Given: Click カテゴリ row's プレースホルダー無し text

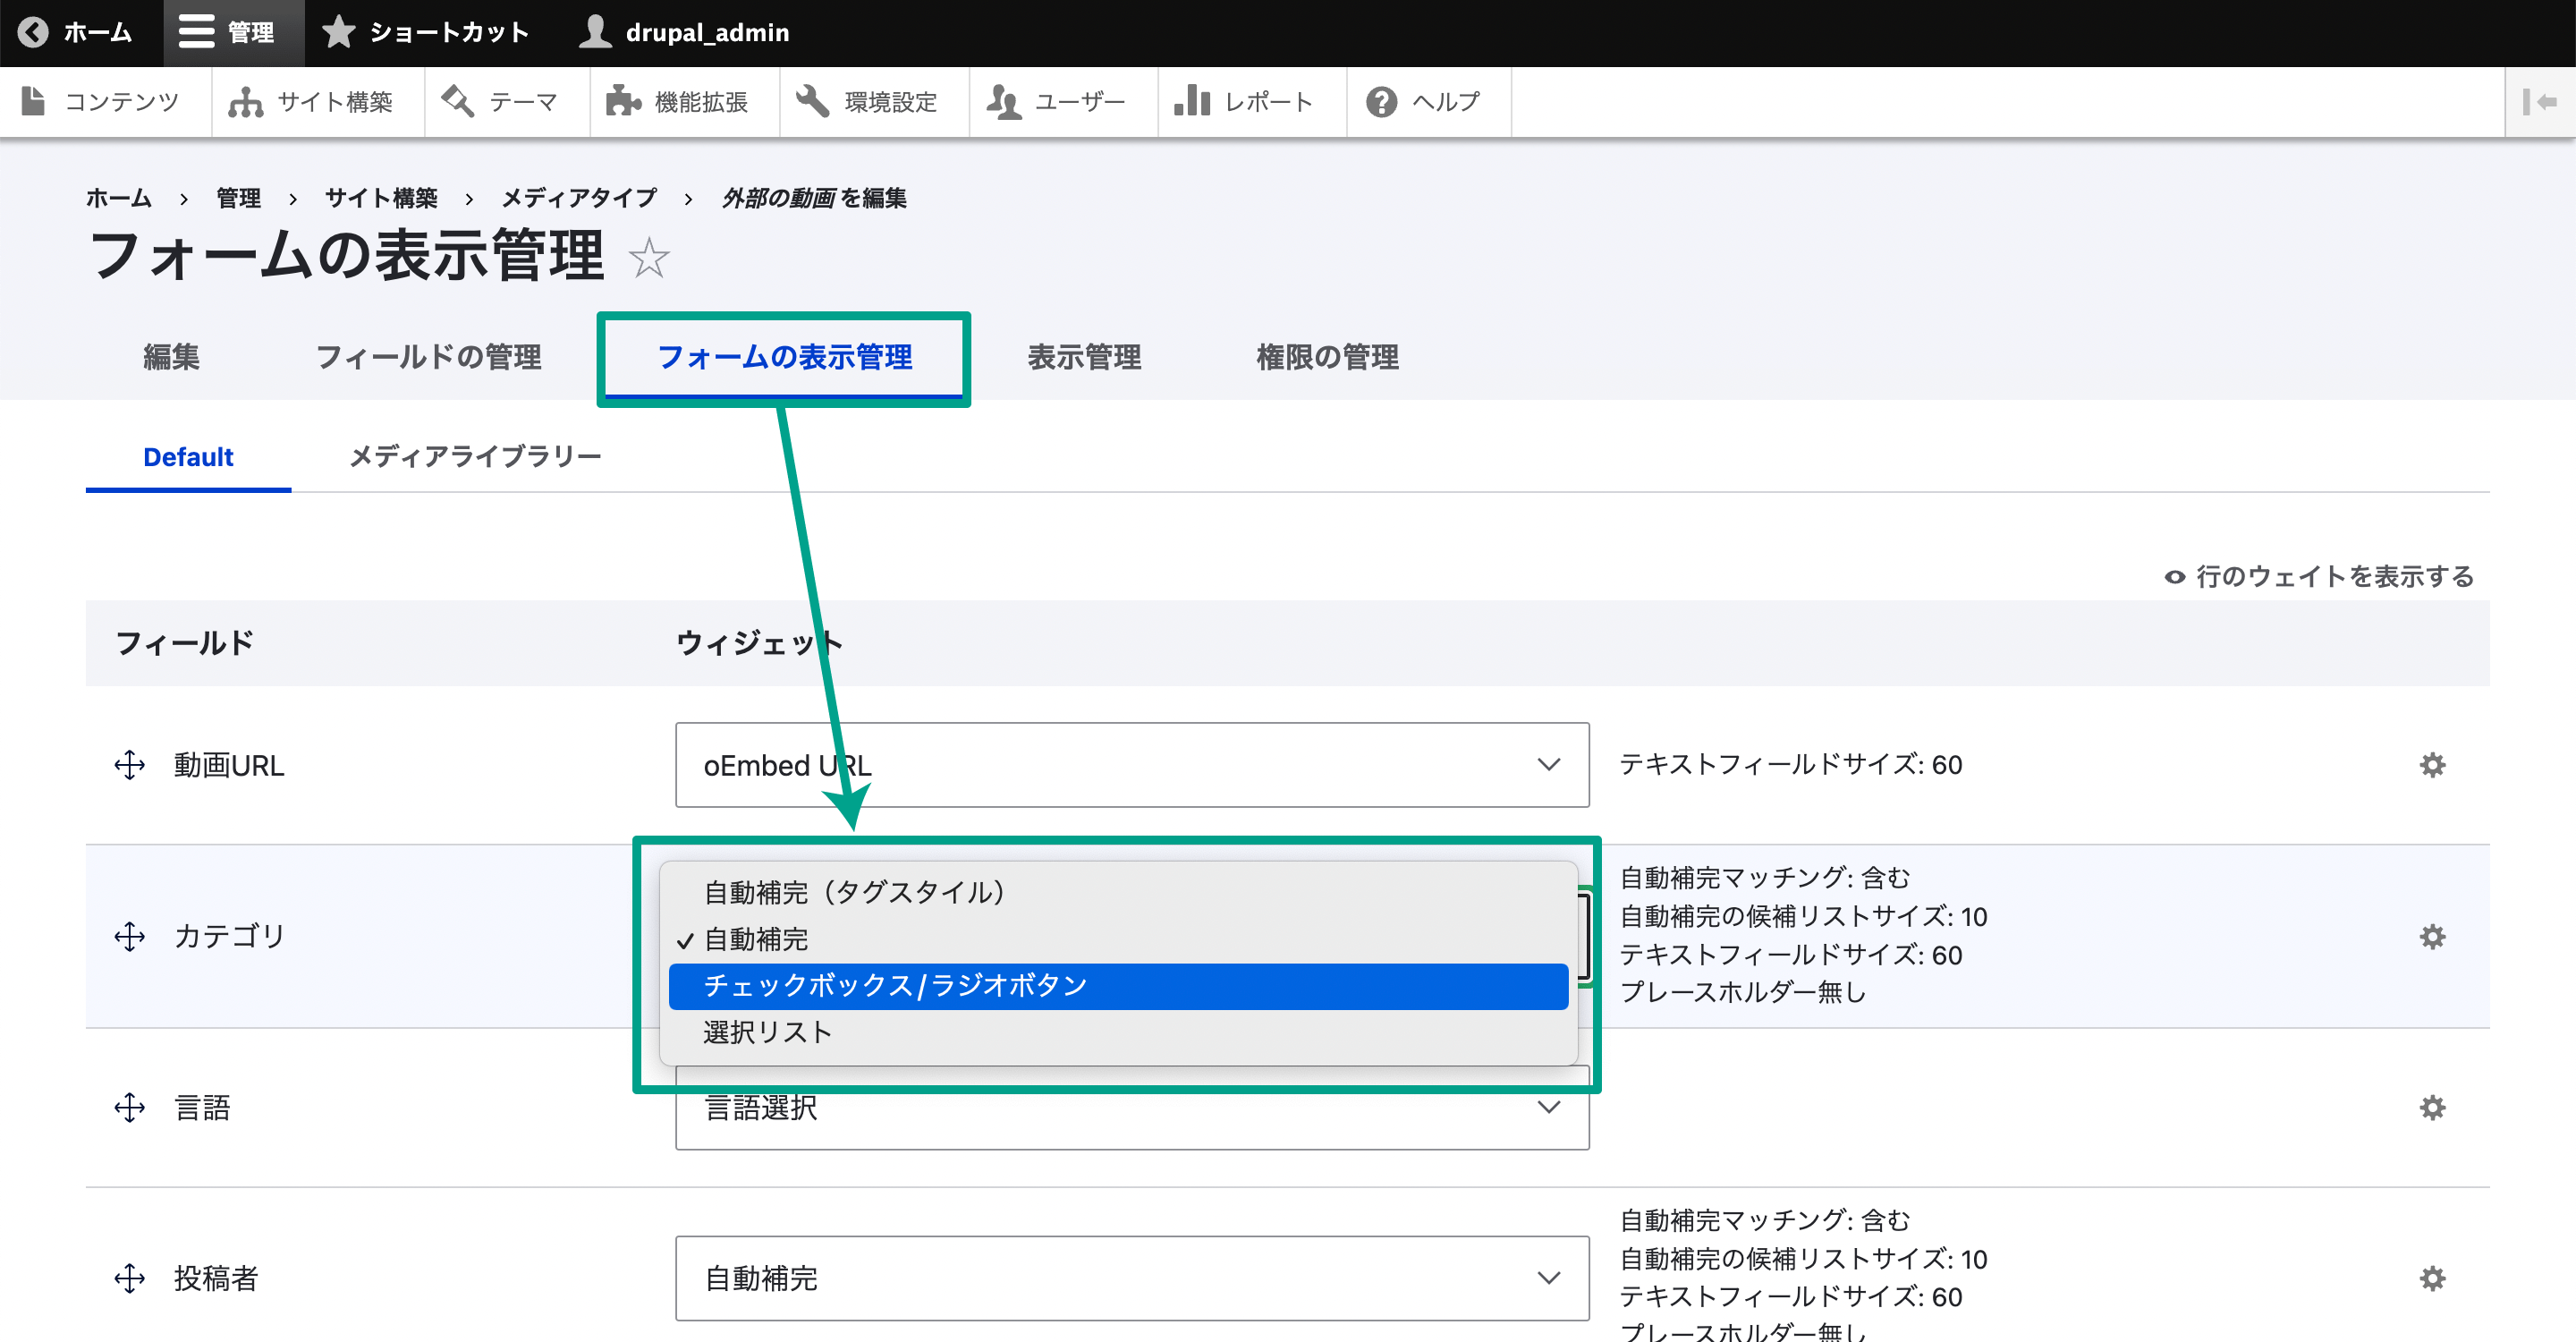Looking at the screenshot, I should 1743,992.
